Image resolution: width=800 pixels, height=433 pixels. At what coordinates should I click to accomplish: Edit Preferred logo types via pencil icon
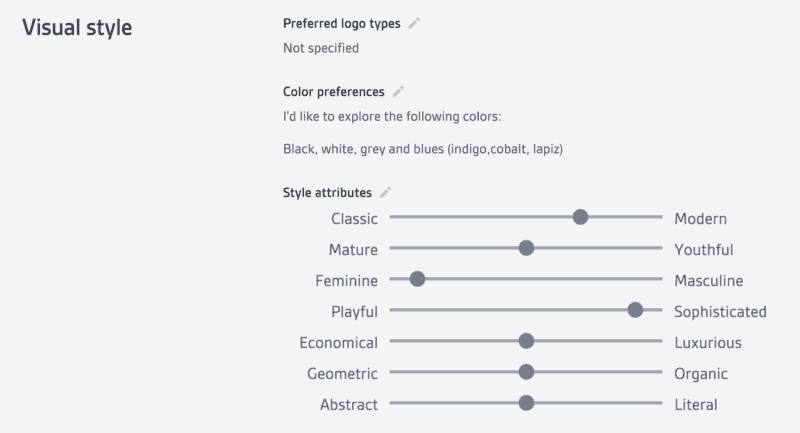414,23
